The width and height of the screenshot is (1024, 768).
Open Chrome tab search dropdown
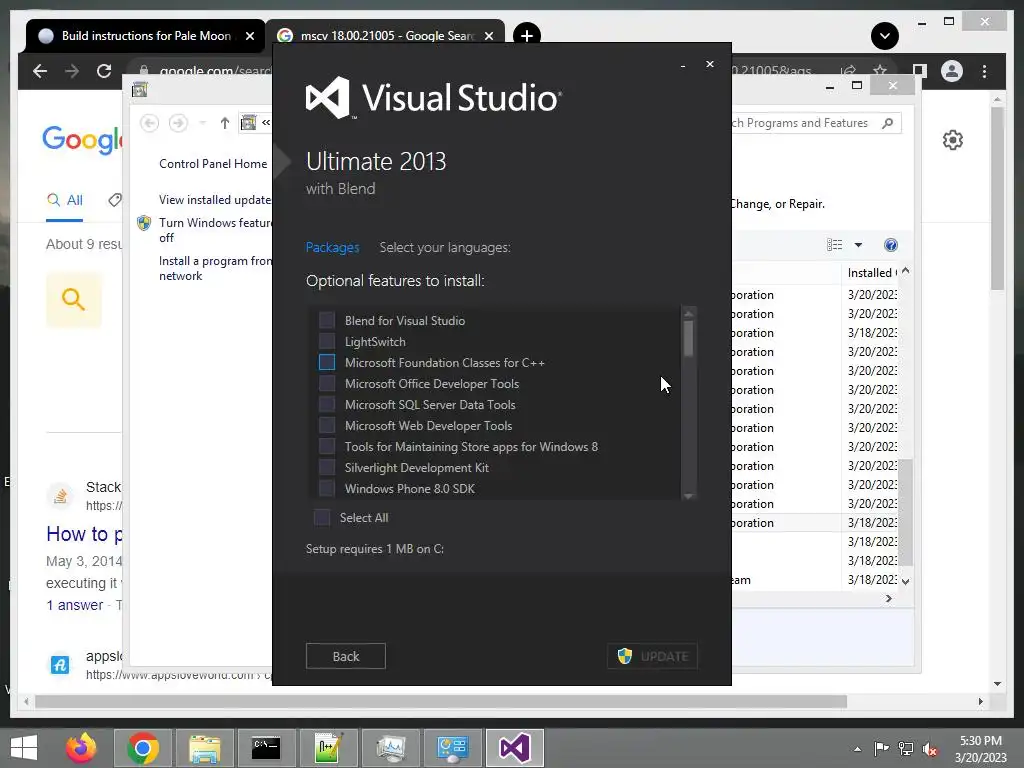tap(884, 36)
